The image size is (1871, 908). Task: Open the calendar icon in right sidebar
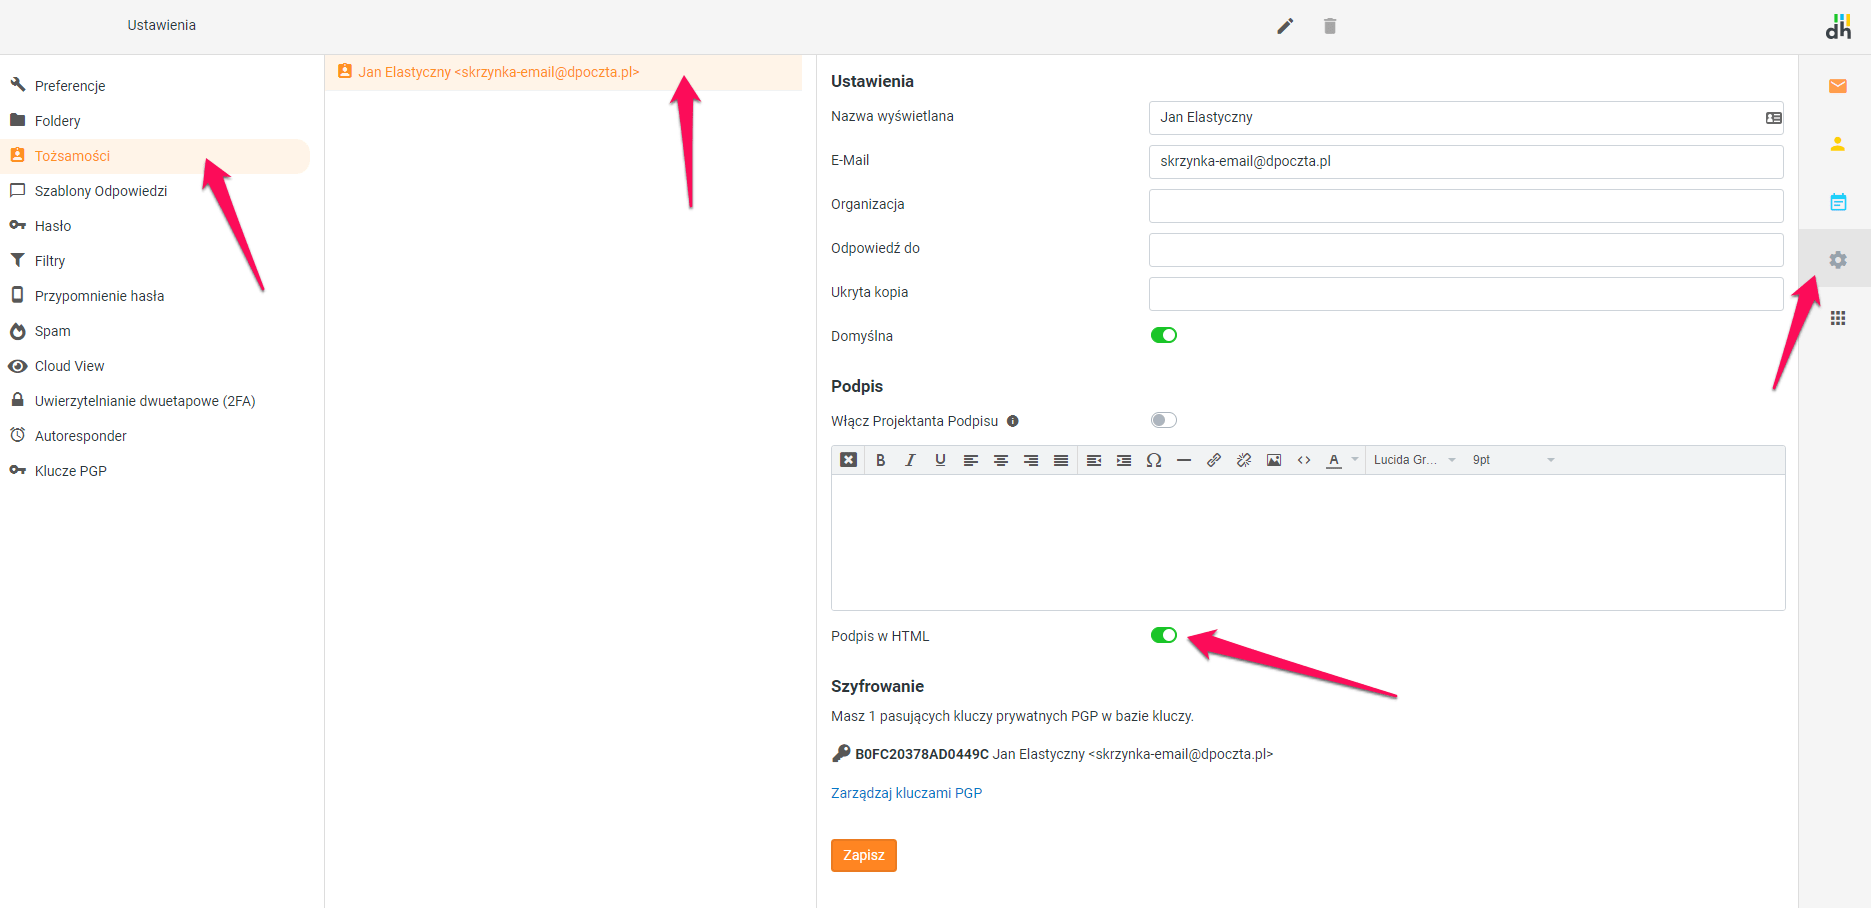point(1838,202)
